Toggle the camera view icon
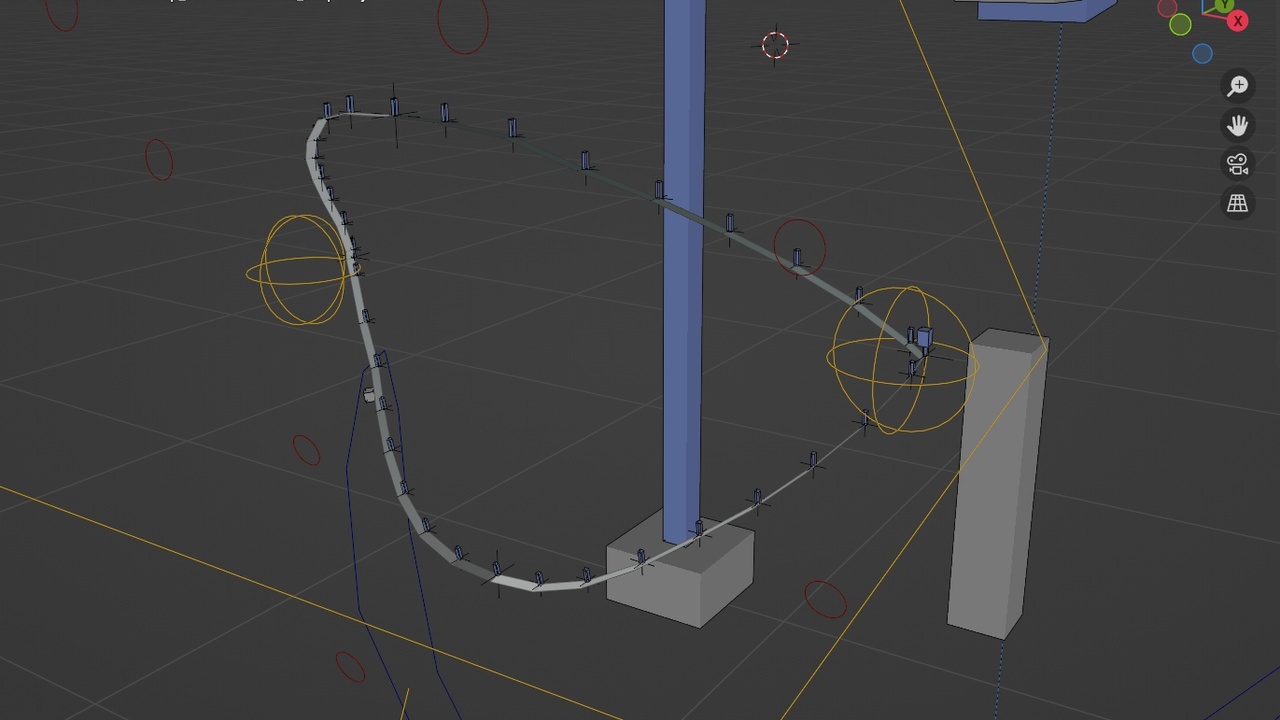The image size is (1280, 720). click(x=1238, y=164)
